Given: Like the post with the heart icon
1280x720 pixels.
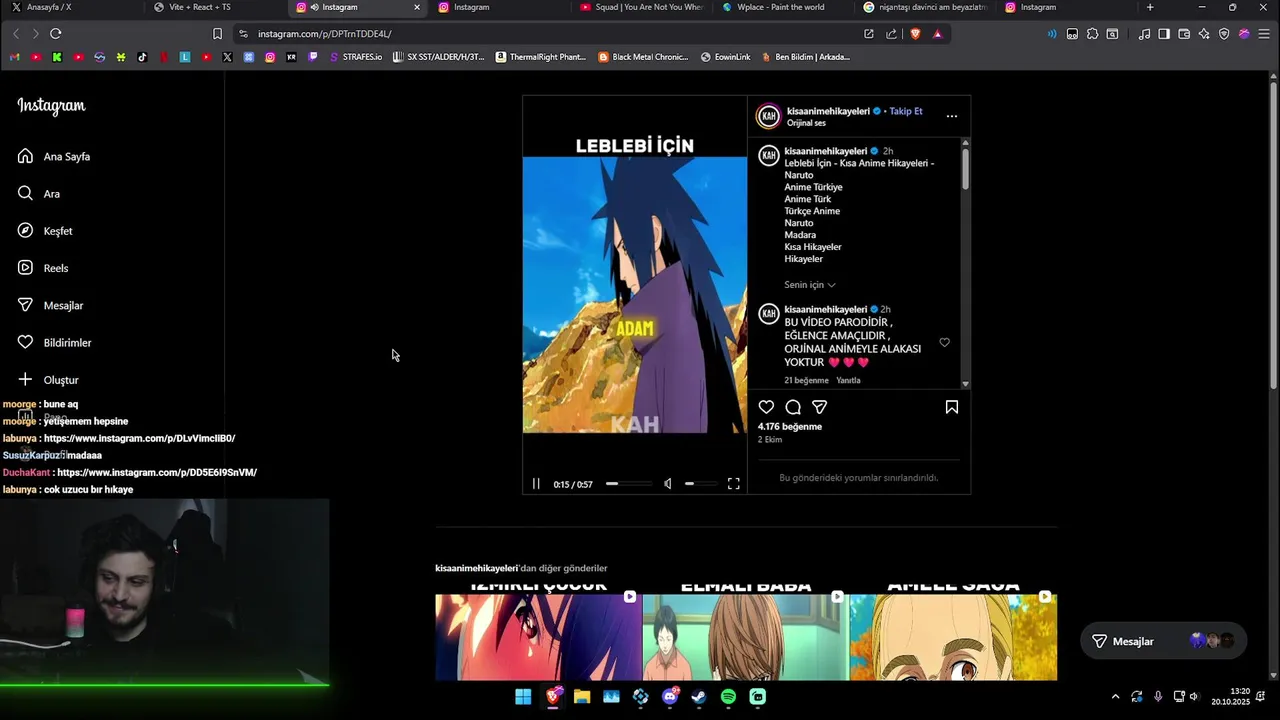Looking at the screenshot, I should tap(766, 407).
